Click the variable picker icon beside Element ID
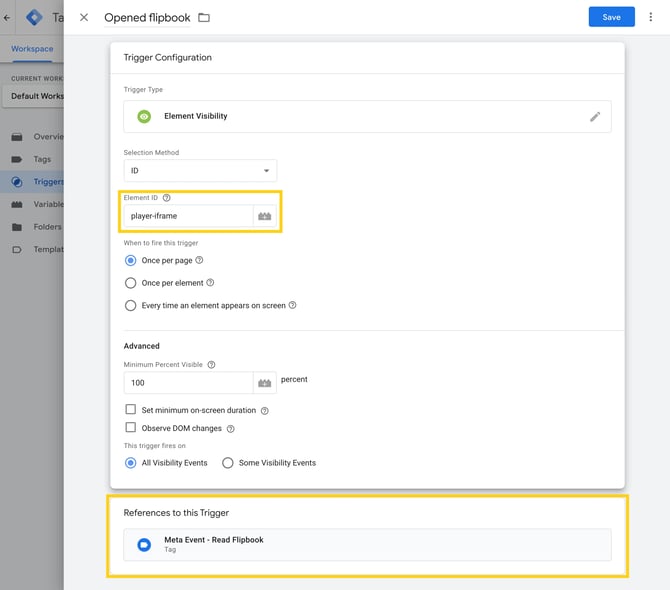The height and width of the screenshot is (590, 670). point(264,216)
